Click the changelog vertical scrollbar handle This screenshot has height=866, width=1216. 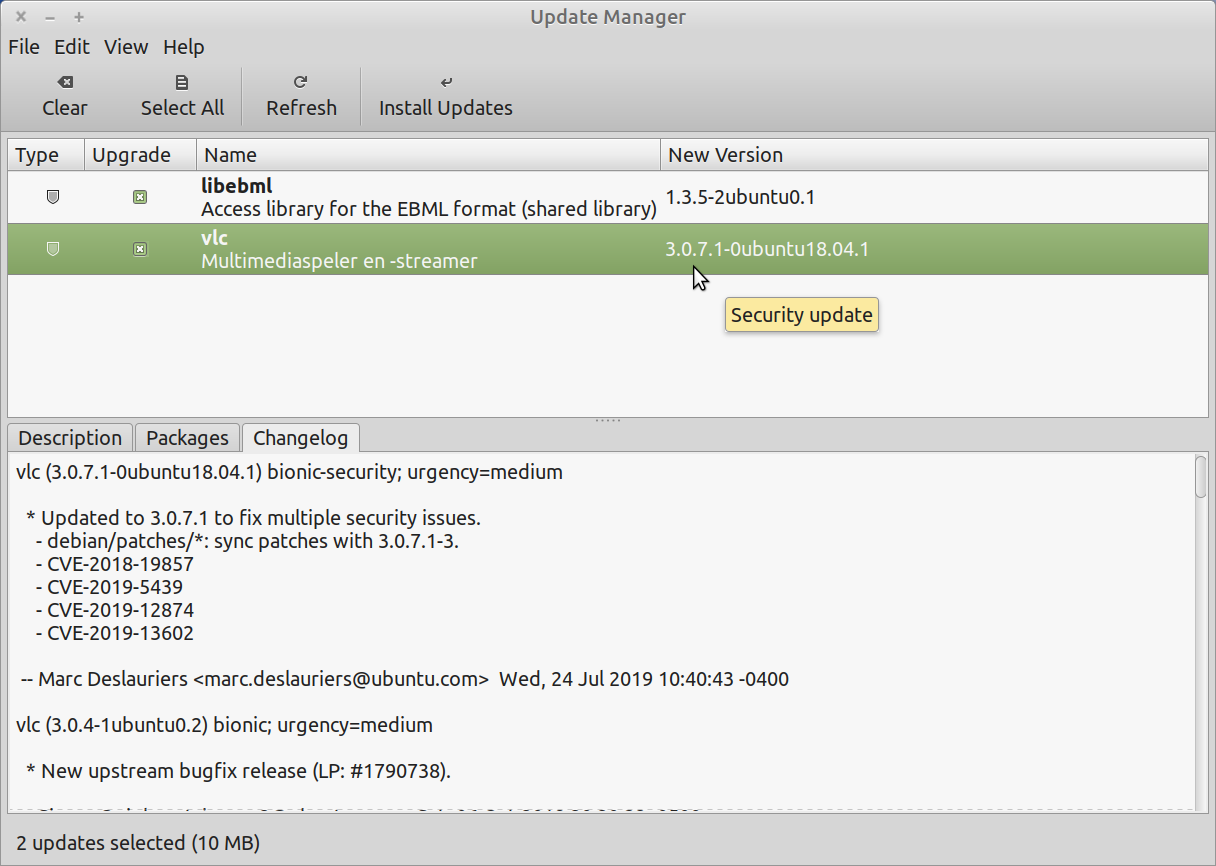(1201, 477)
